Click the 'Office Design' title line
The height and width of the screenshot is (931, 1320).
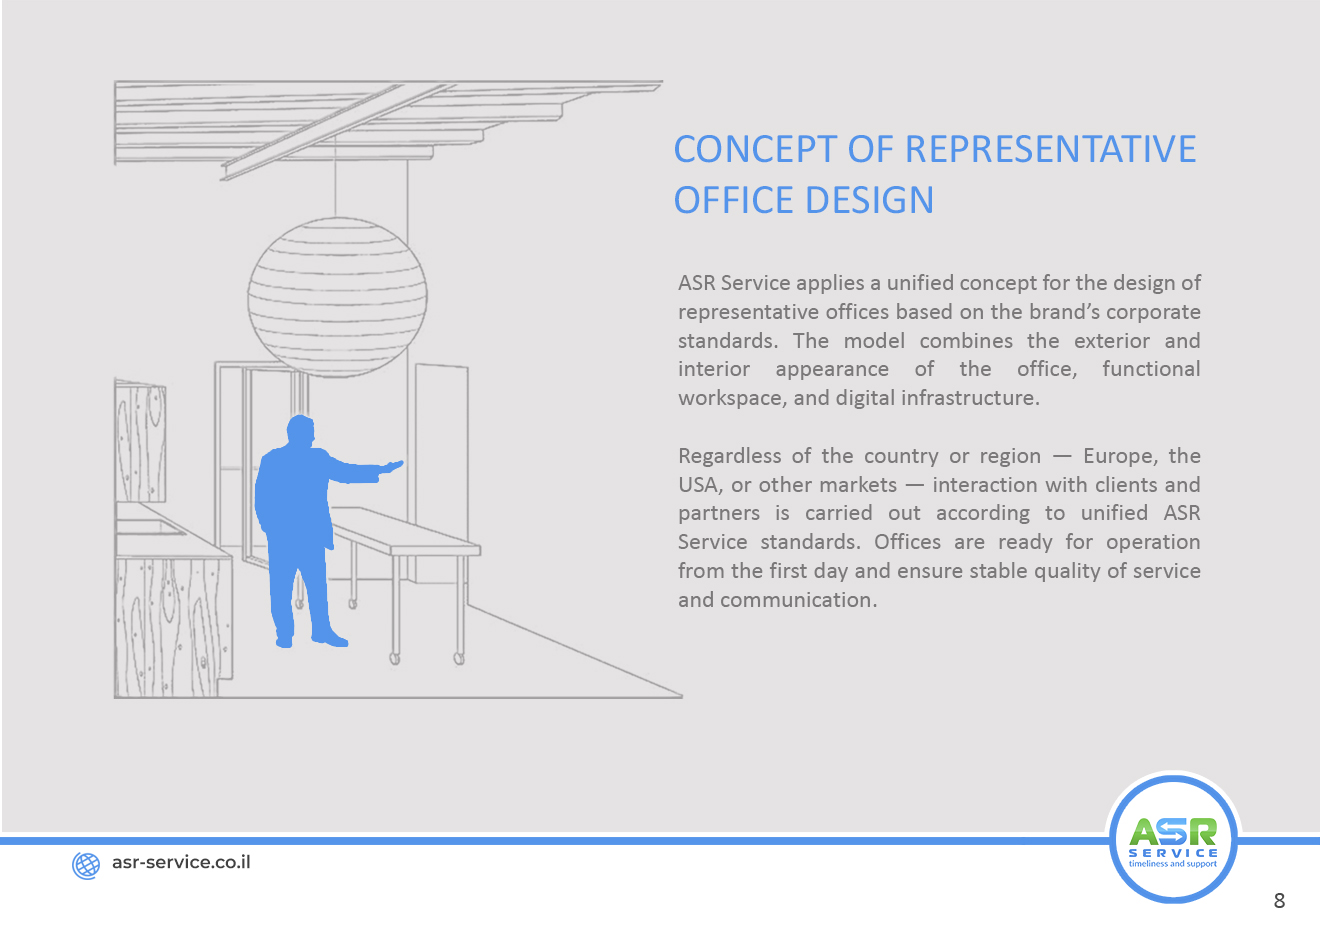click(x=803, y=200)
